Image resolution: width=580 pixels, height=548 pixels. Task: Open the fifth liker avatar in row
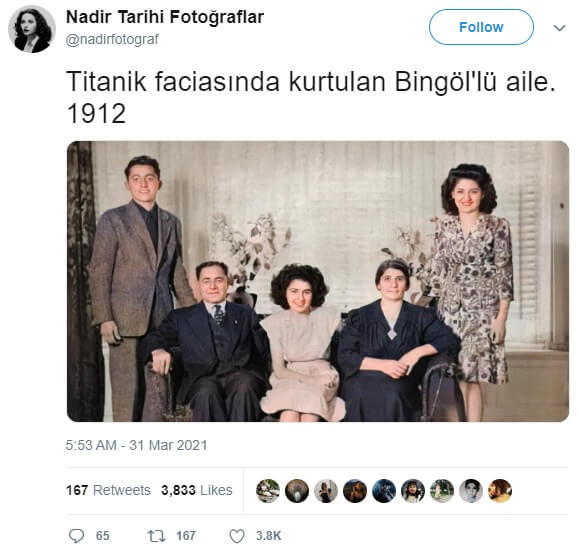tap(384, 491)
